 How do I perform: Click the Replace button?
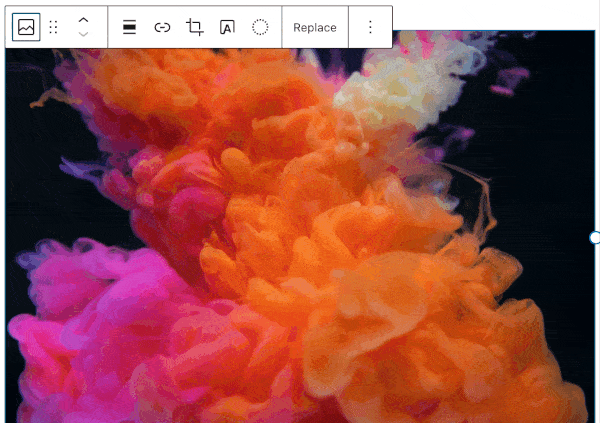tap(315, 28)
